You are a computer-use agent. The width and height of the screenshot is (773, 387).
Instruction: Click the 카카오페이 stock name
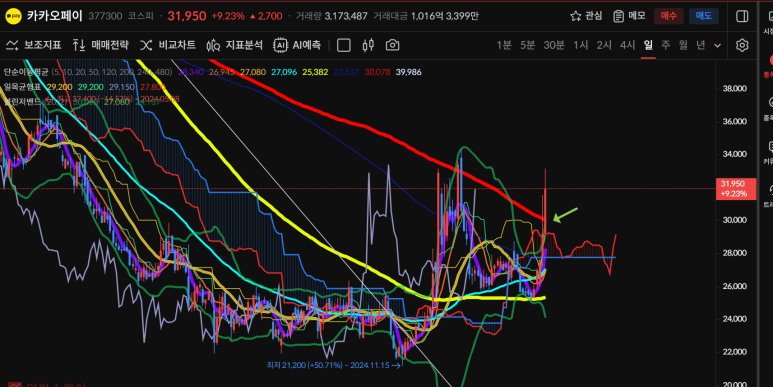tap(55, 16)
